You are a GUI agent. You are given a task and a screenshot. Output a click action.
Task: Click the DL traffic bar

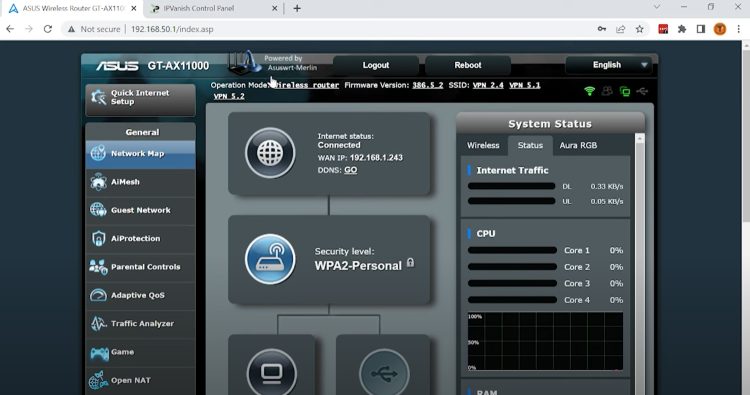(511, 186)
